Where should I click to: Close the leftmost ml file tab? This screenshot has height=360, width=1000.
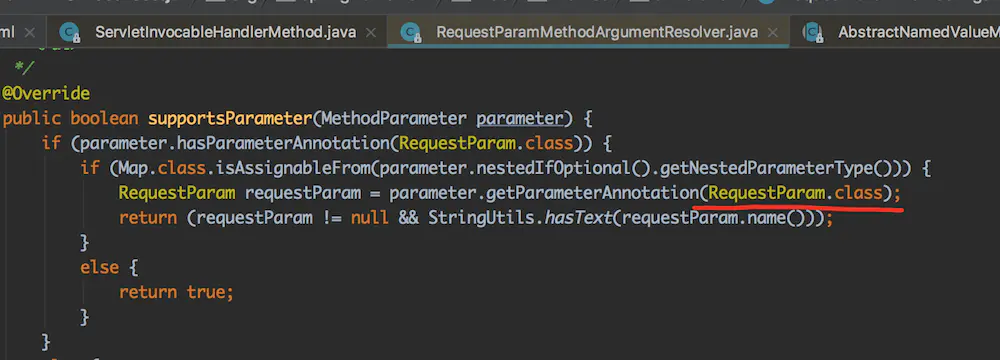pyautogui.click(x=31, y=32)
